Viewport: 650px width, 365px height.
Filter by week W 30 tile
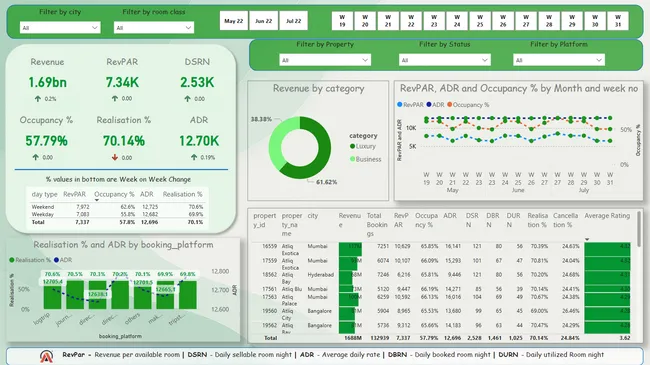(x=595, y=21)
